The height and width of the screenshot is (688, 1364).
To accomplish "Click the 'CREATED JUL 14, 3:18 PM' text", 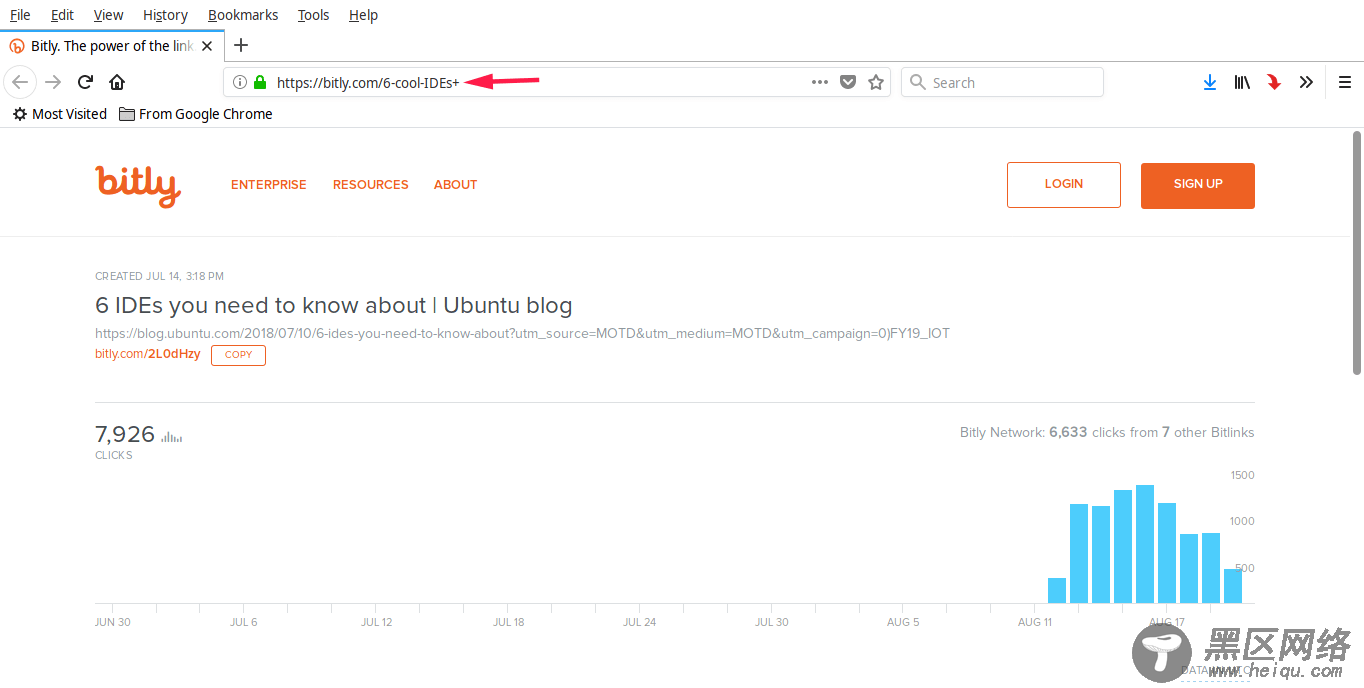I will 159,276.
